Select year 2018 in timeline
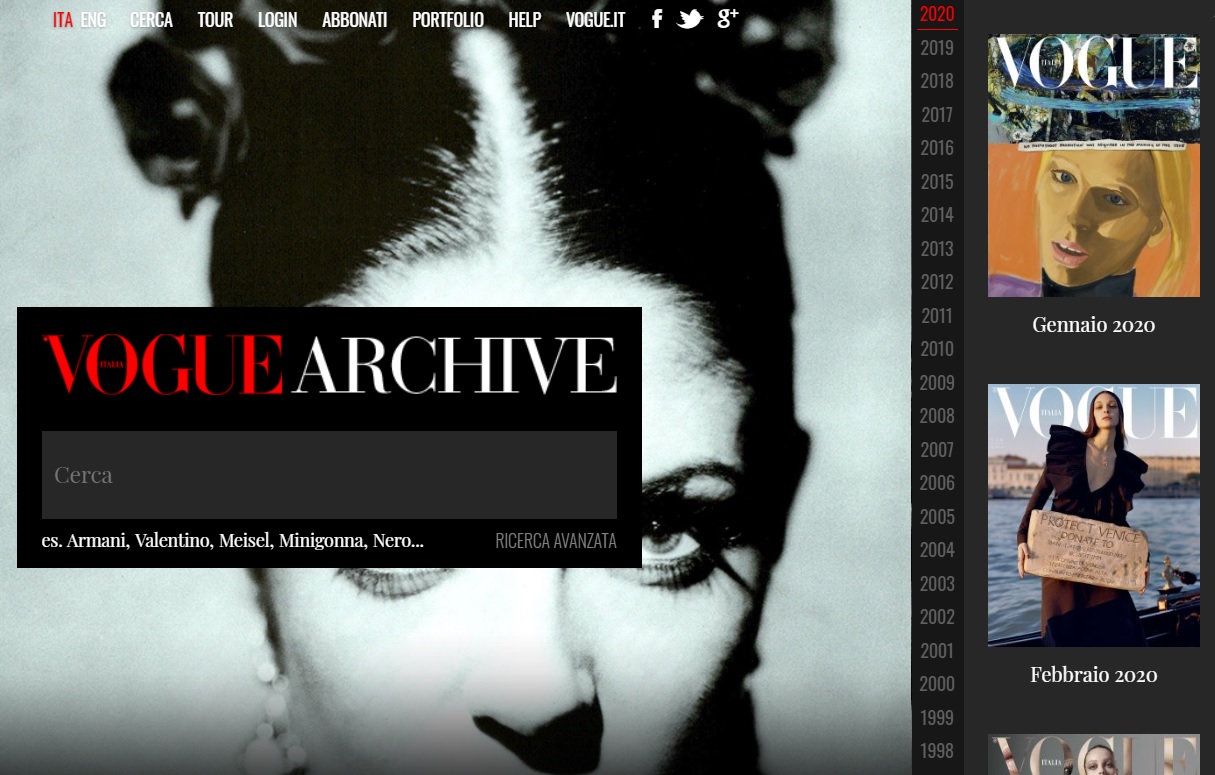The image size is (1215, 775). click(x=937, y=81)
